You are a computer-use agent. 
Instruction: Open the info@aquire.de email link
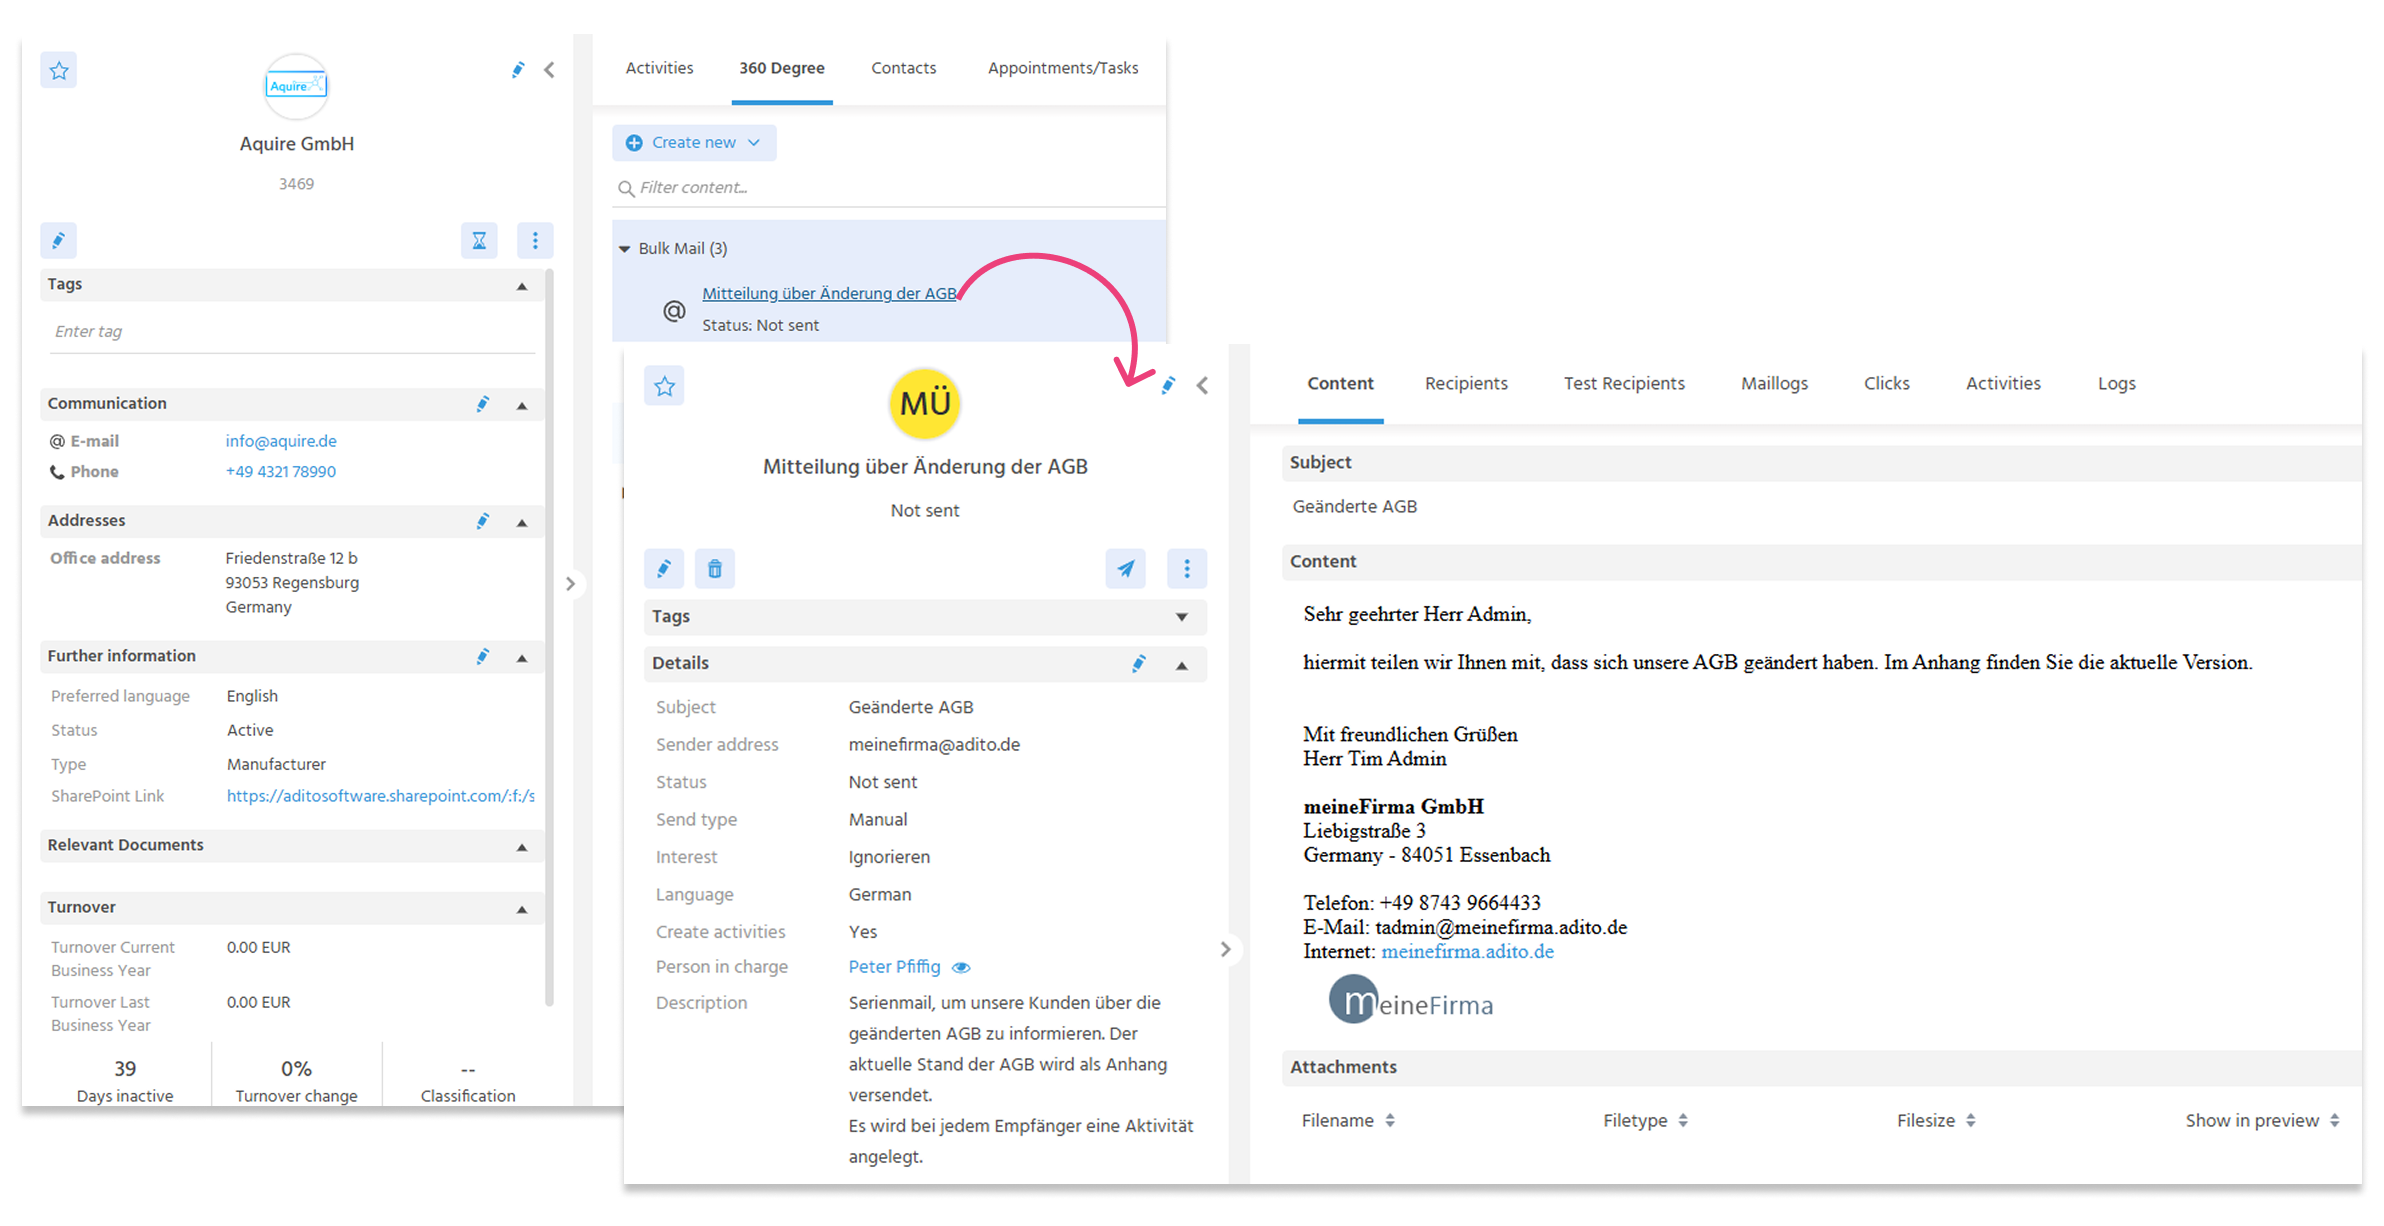(x=281, y=441)
